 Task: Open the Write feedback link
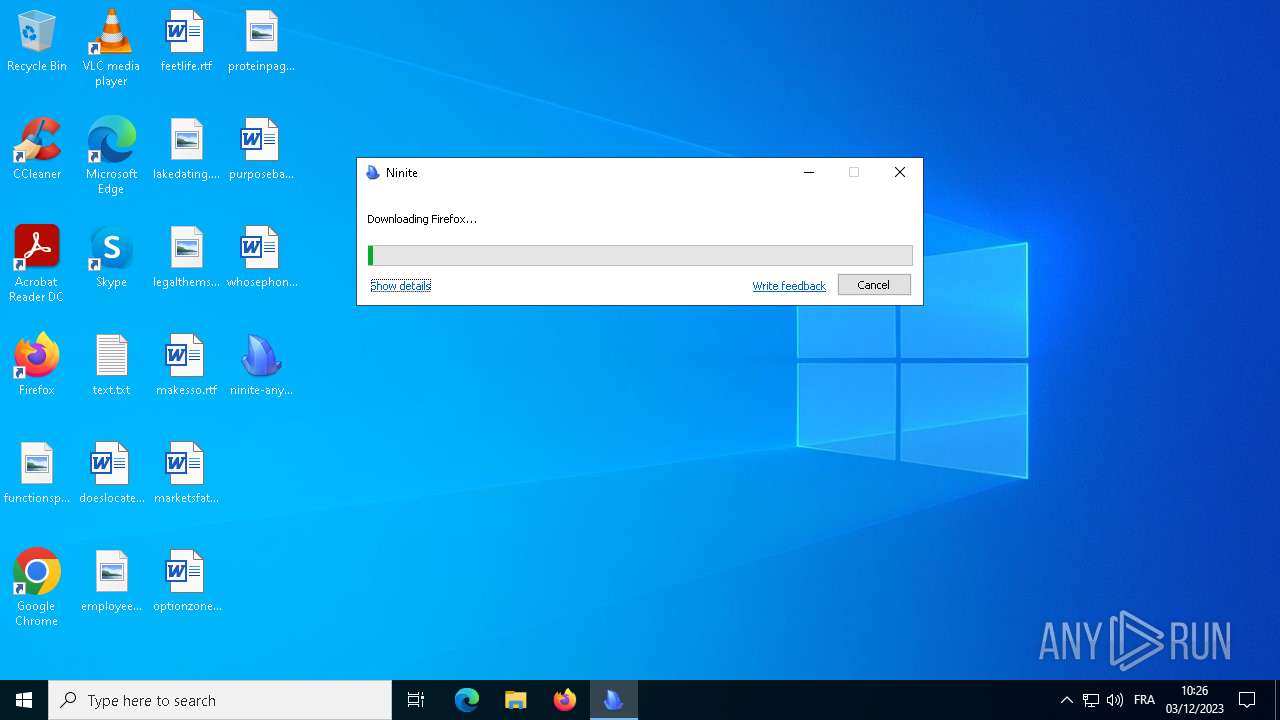(x=789, y=286)
